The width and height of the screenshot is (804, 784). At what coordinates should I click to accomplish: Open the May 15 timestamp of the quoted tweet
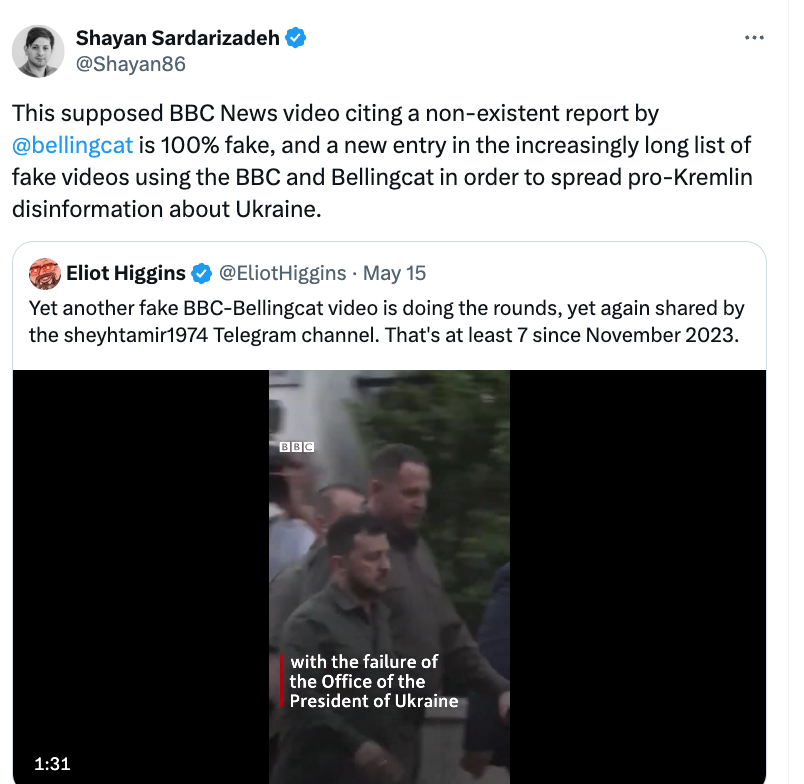tap(394, 273)
